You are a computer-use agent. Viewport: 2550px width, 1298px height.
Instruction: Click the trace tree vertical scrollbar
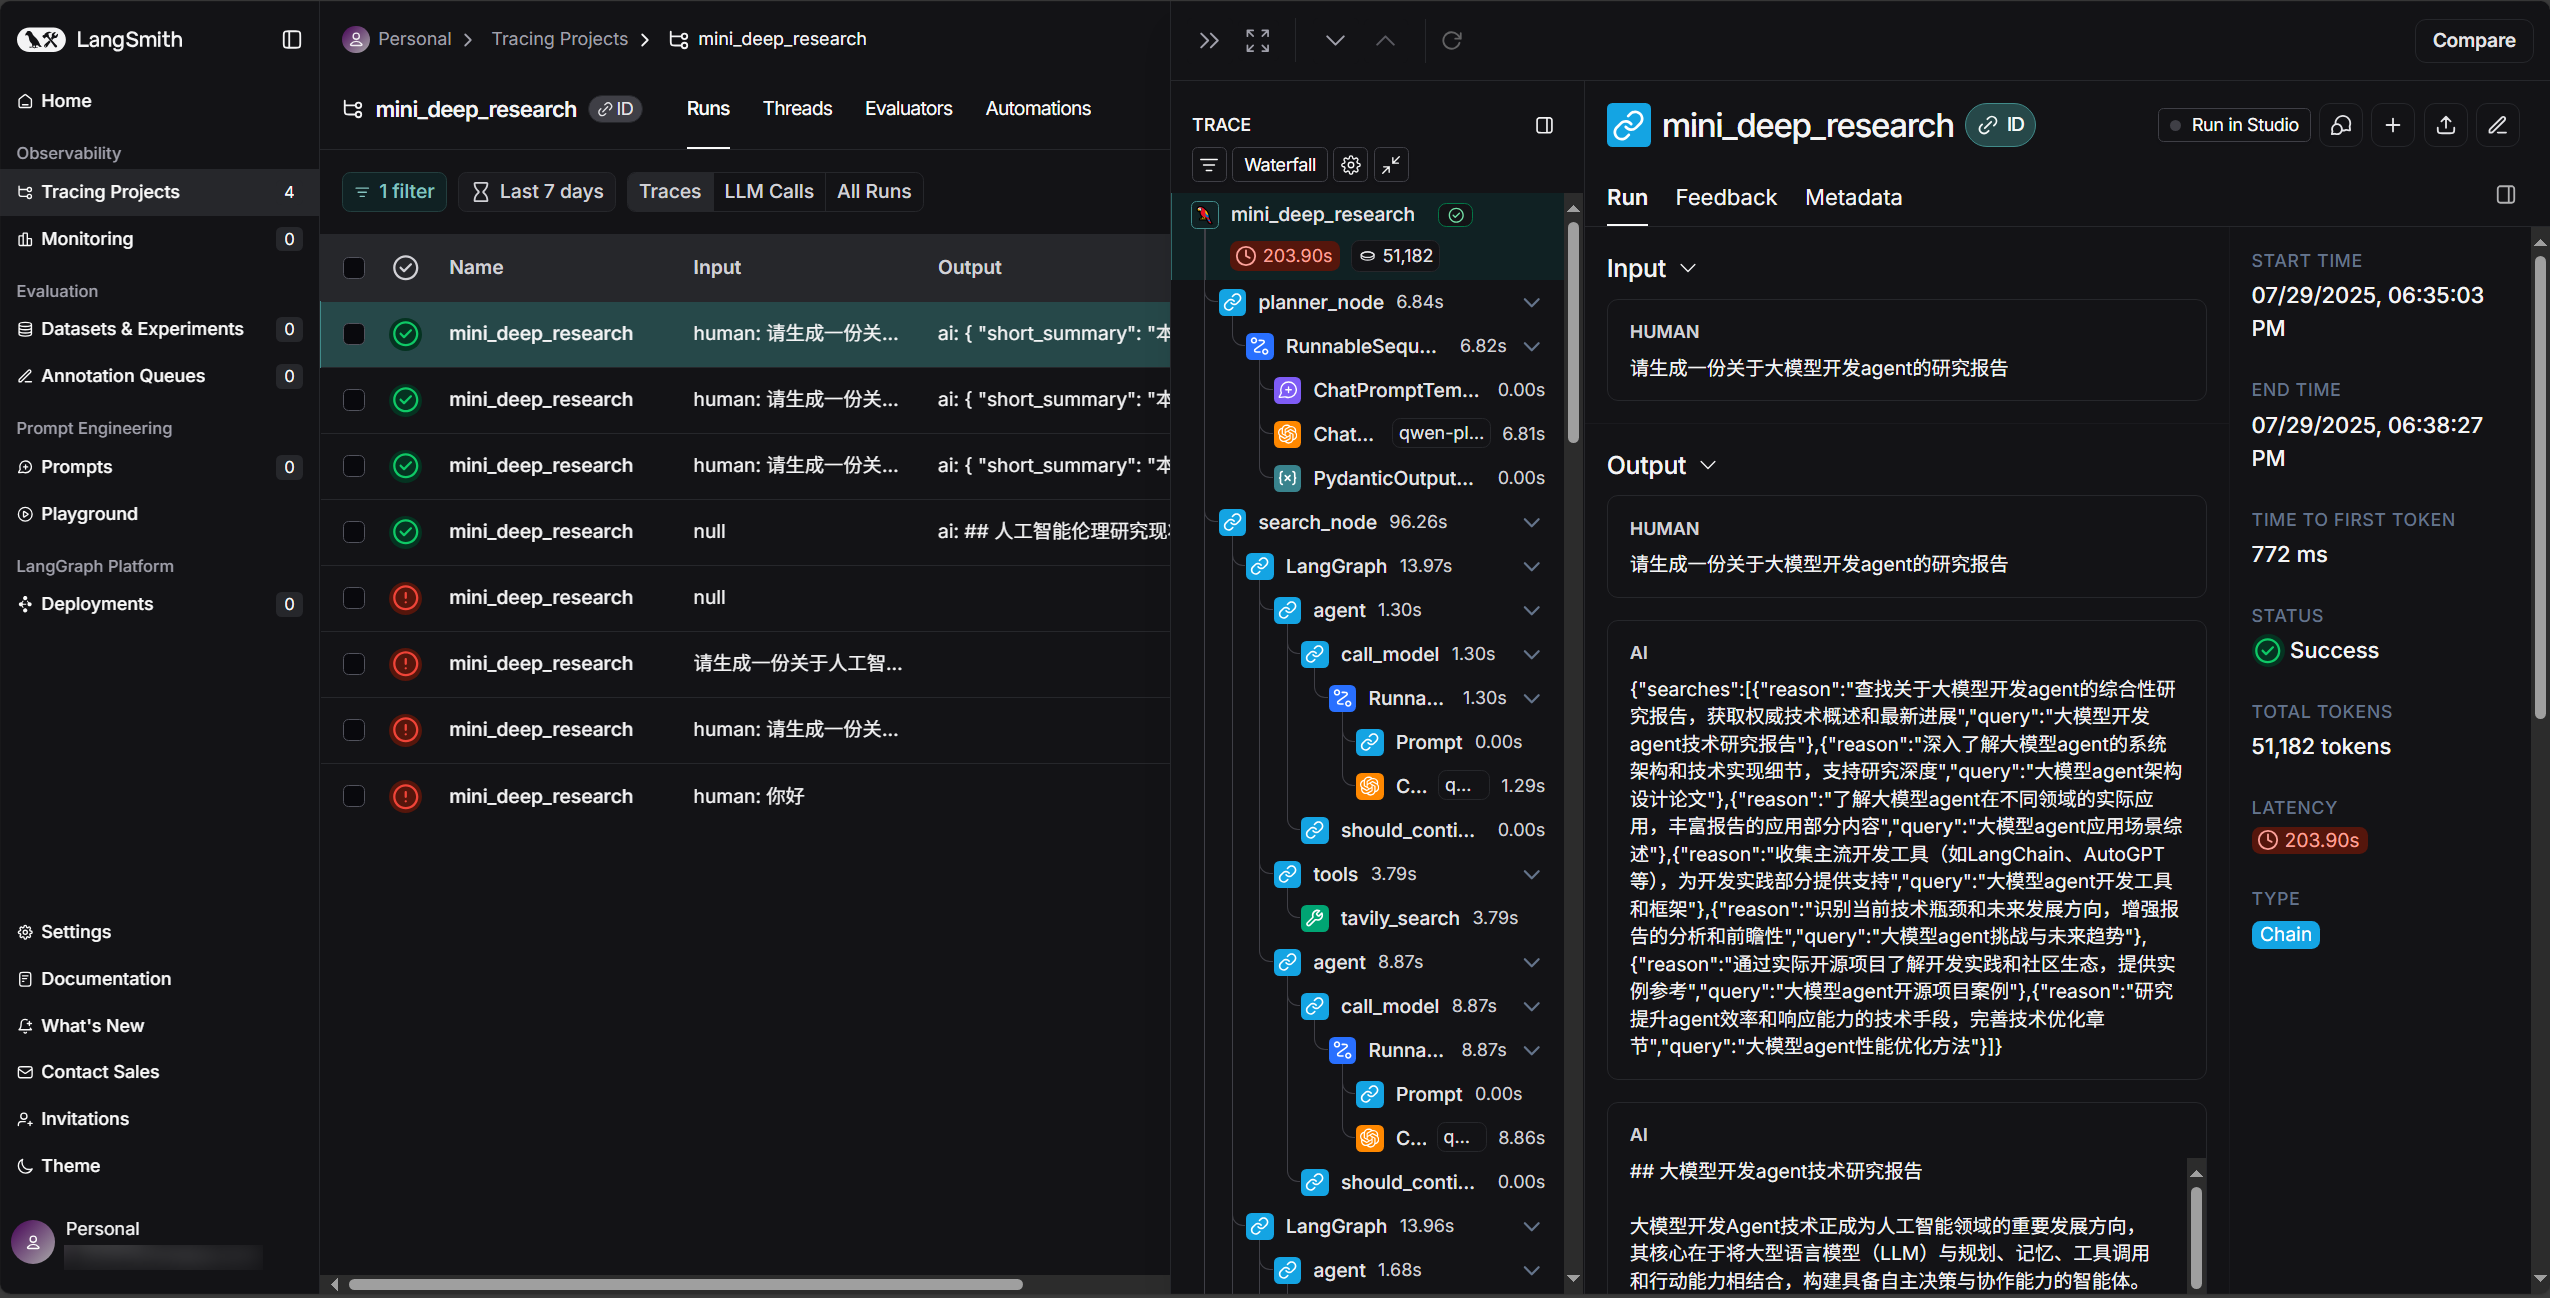(x=1573, y=332)
